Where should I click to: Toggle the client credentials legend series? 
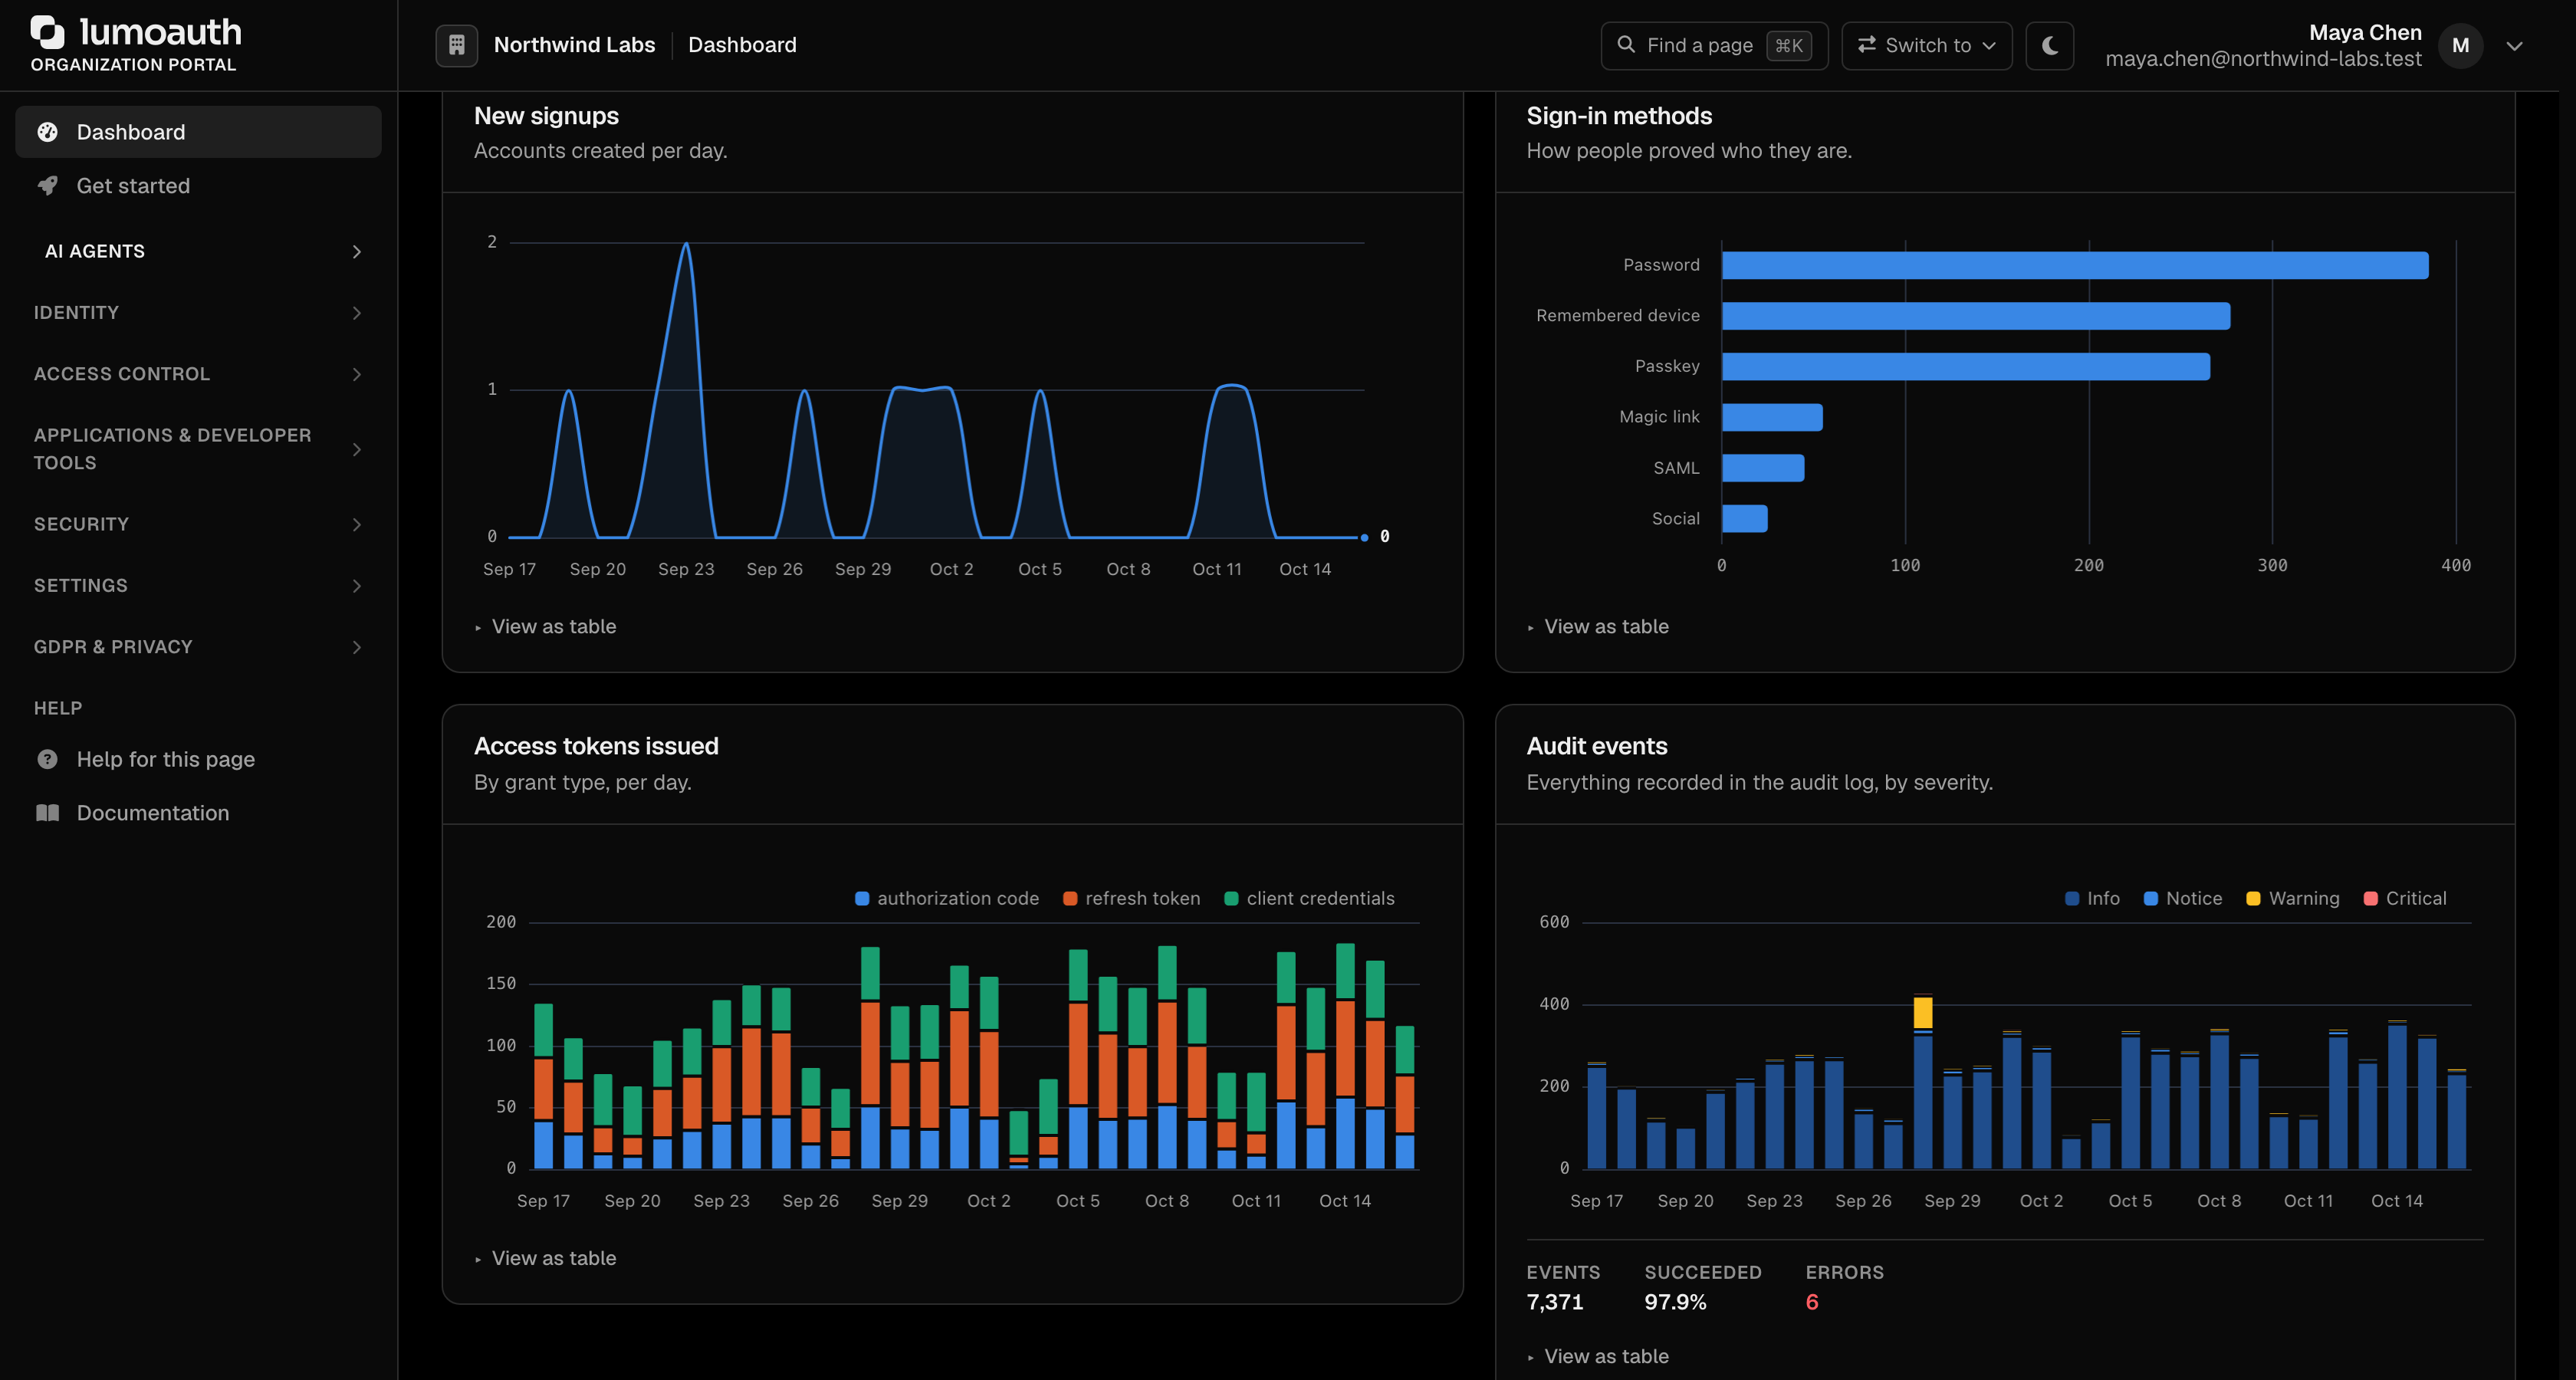pyautogui.click(x=1309, y=898)
